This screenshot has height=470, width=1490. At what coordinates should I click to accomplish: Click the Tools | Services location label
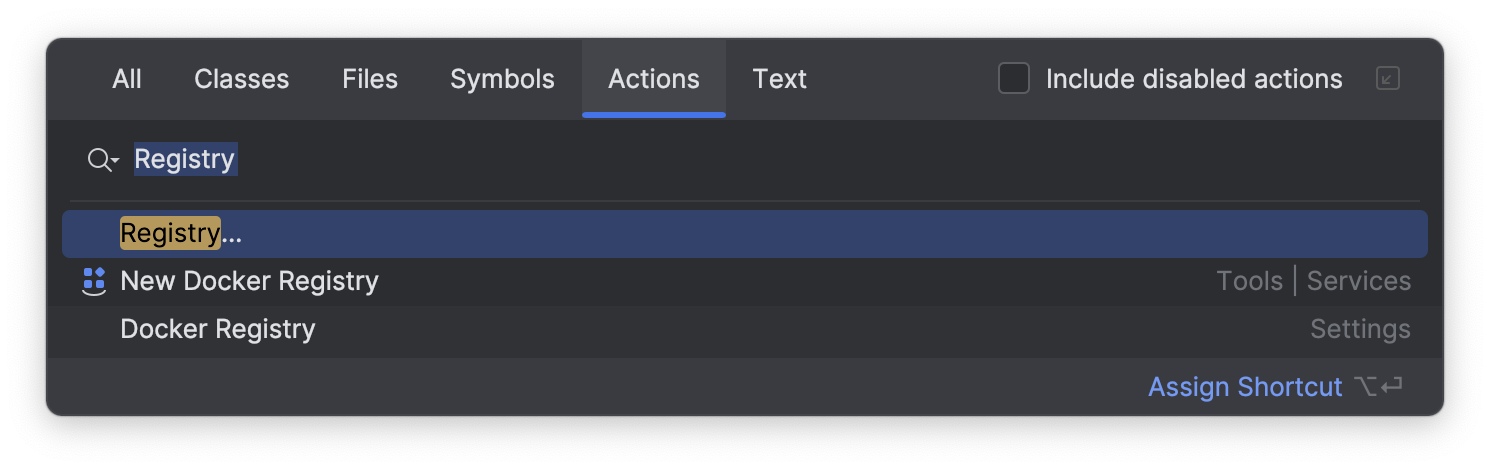[1313, 281]
